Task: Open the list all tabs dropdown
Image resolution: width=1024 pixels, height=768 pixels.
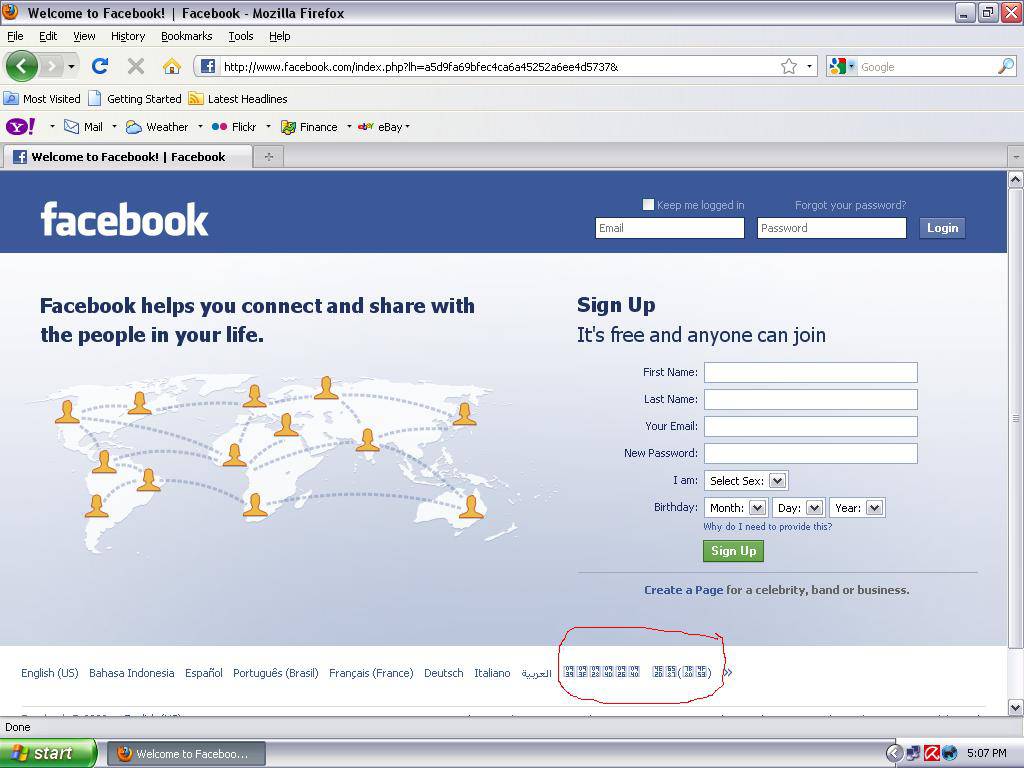Action: tap(1016, 157)
